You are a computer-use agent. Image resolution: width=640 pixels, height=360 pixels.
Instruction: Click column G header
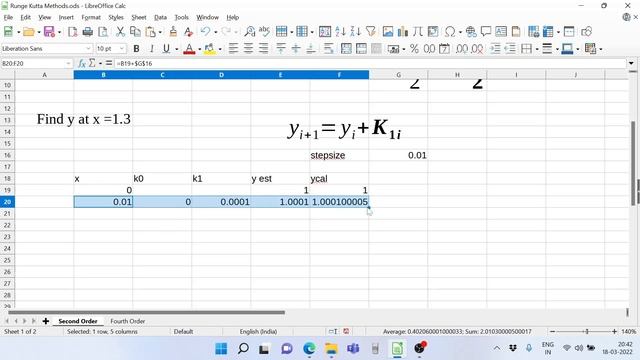[x=398, y=75]
